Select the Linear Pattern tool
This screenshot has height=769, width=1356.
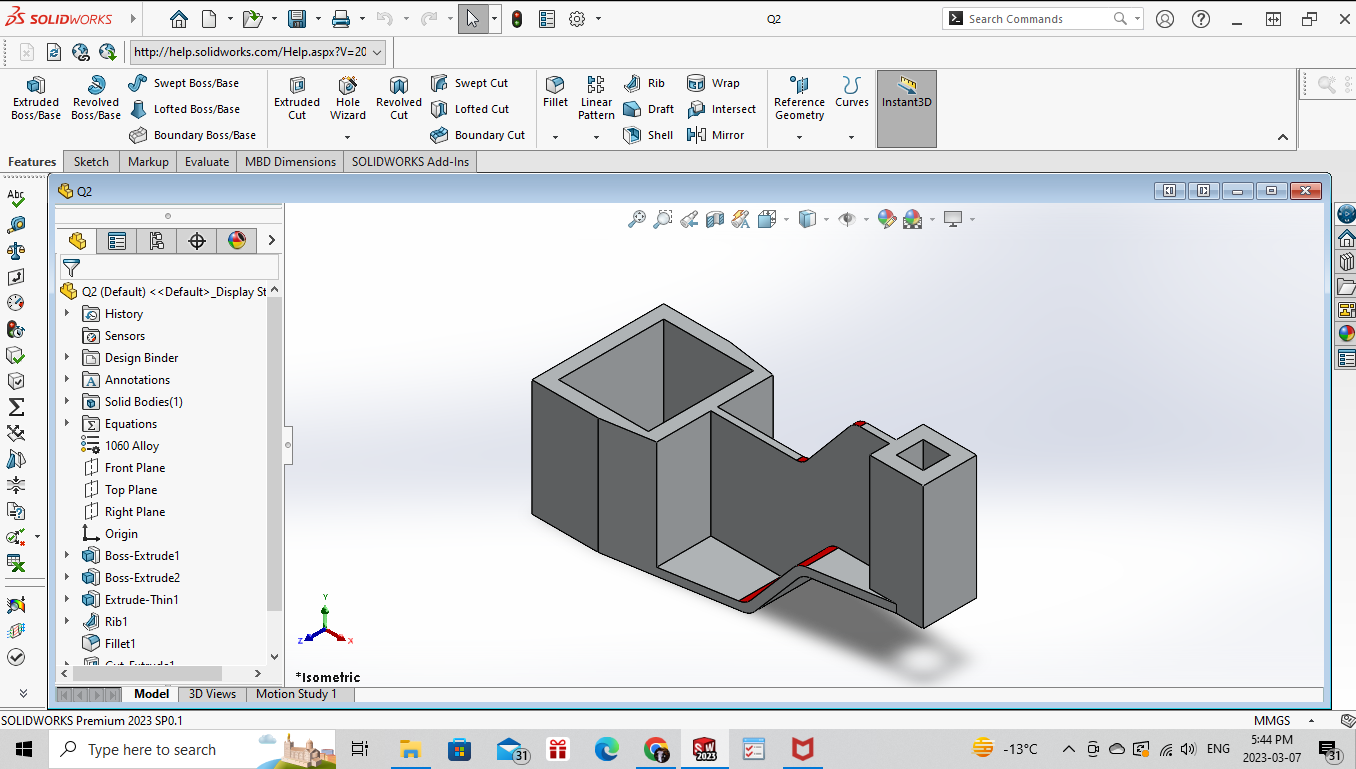click(596, 98)
